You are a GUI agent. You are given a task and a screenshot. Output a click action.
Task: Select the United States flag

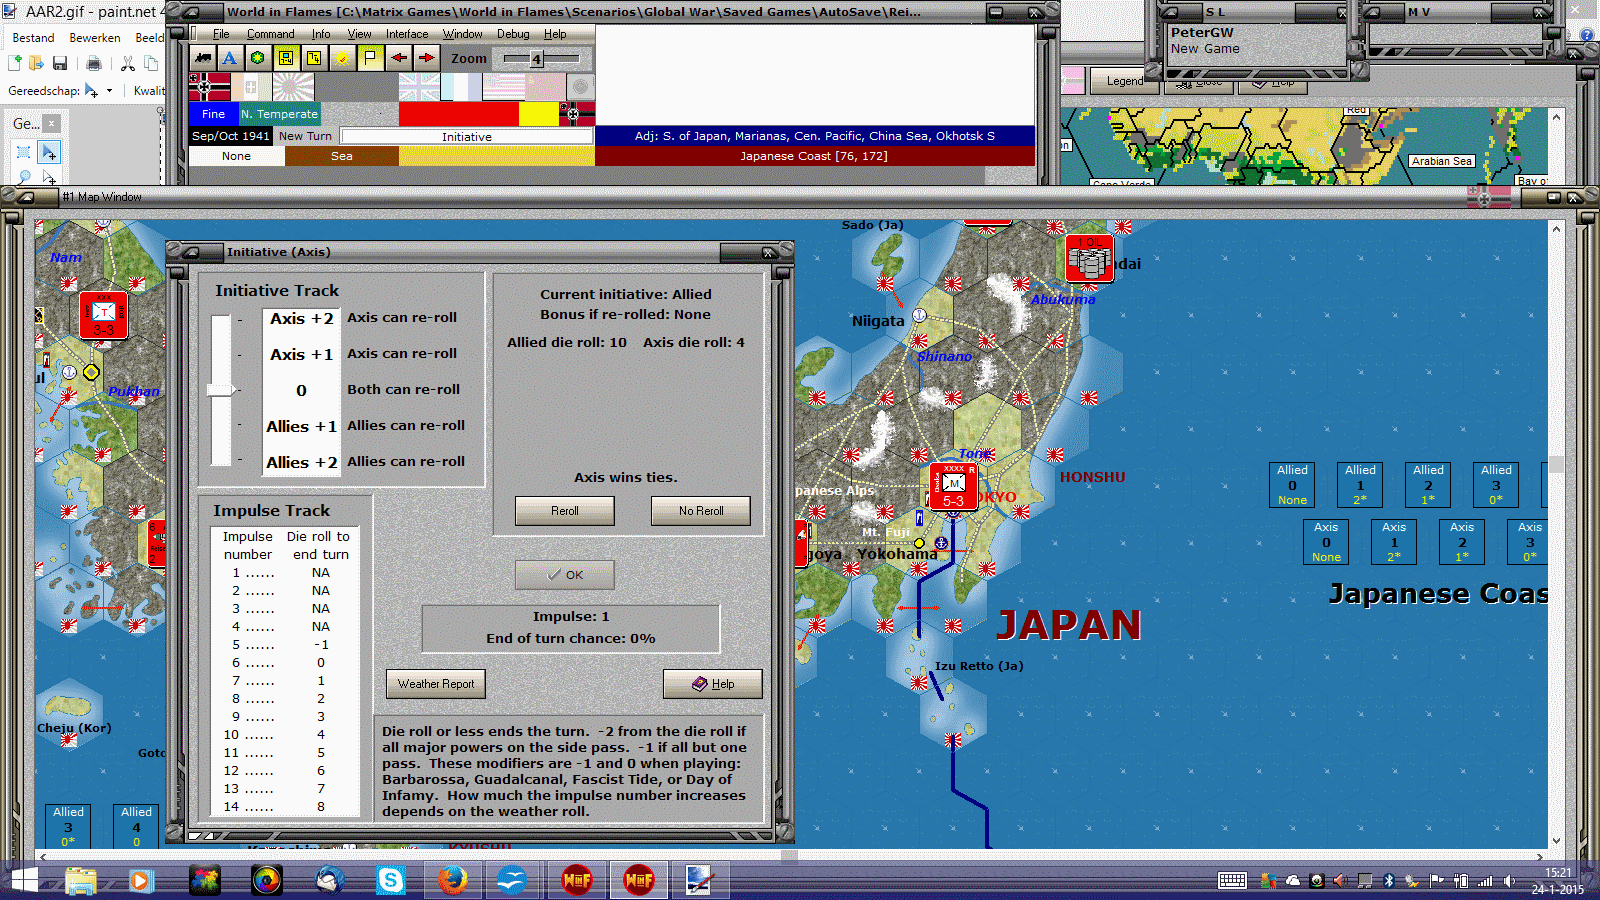pyautogui.click(x=504, y=87)
